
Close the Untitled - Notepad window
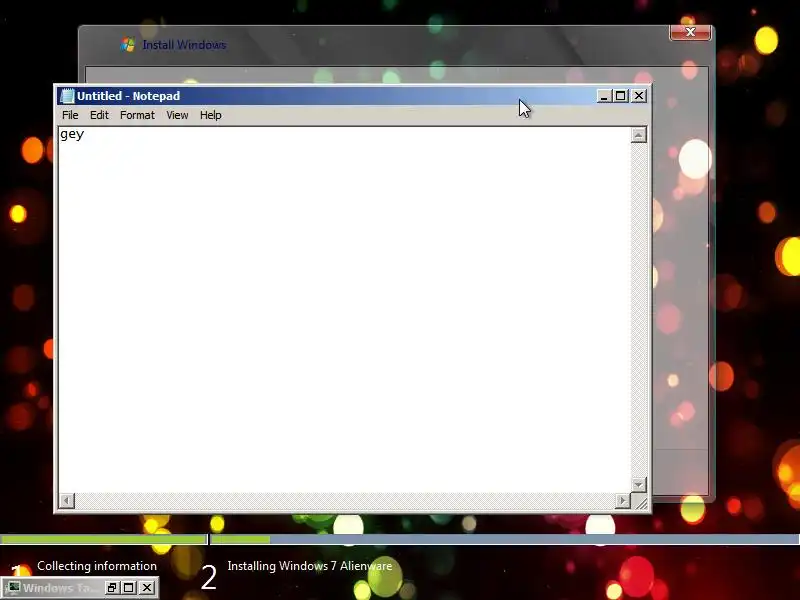[639, 96]
